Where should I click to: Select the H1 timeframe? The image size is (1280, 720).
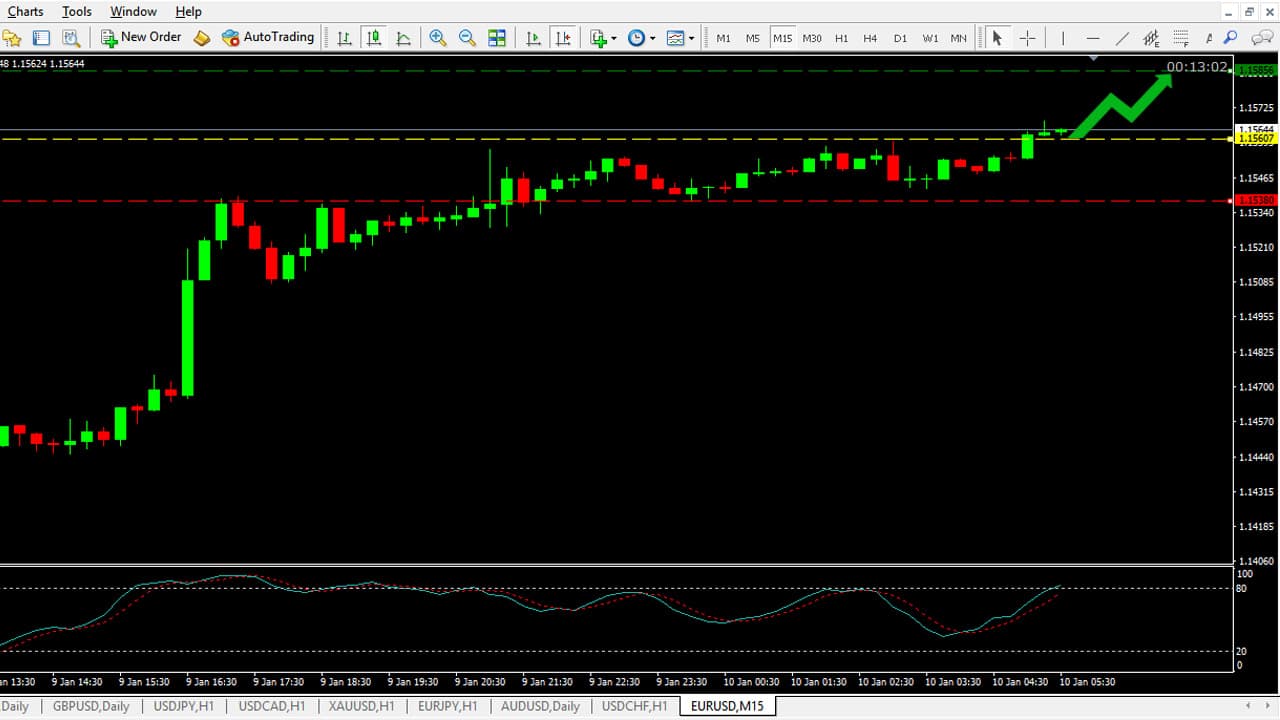(x=841, y=38)
